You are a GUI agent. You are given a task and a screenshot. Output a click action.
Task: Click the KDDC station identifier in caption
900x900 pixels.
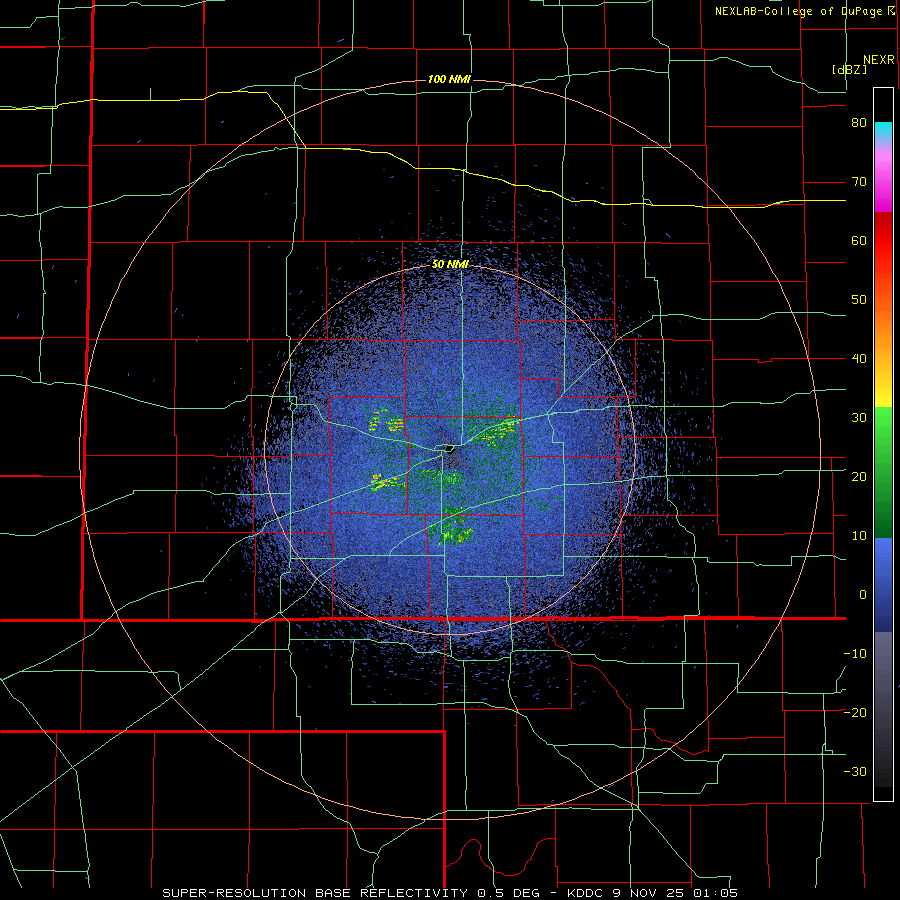585,893
